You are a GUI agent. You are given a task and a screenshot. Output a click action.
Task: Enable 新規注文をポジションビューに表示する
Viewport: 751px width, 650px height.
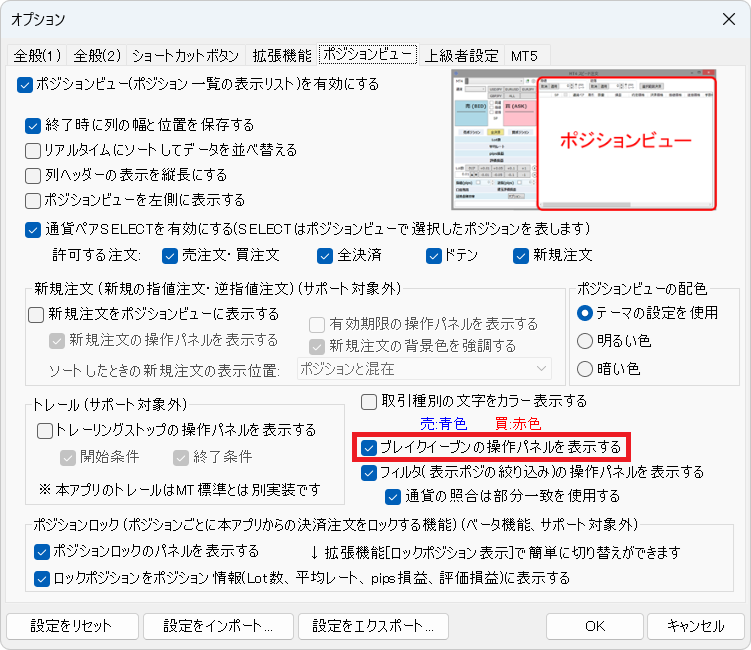coord(36,315)
